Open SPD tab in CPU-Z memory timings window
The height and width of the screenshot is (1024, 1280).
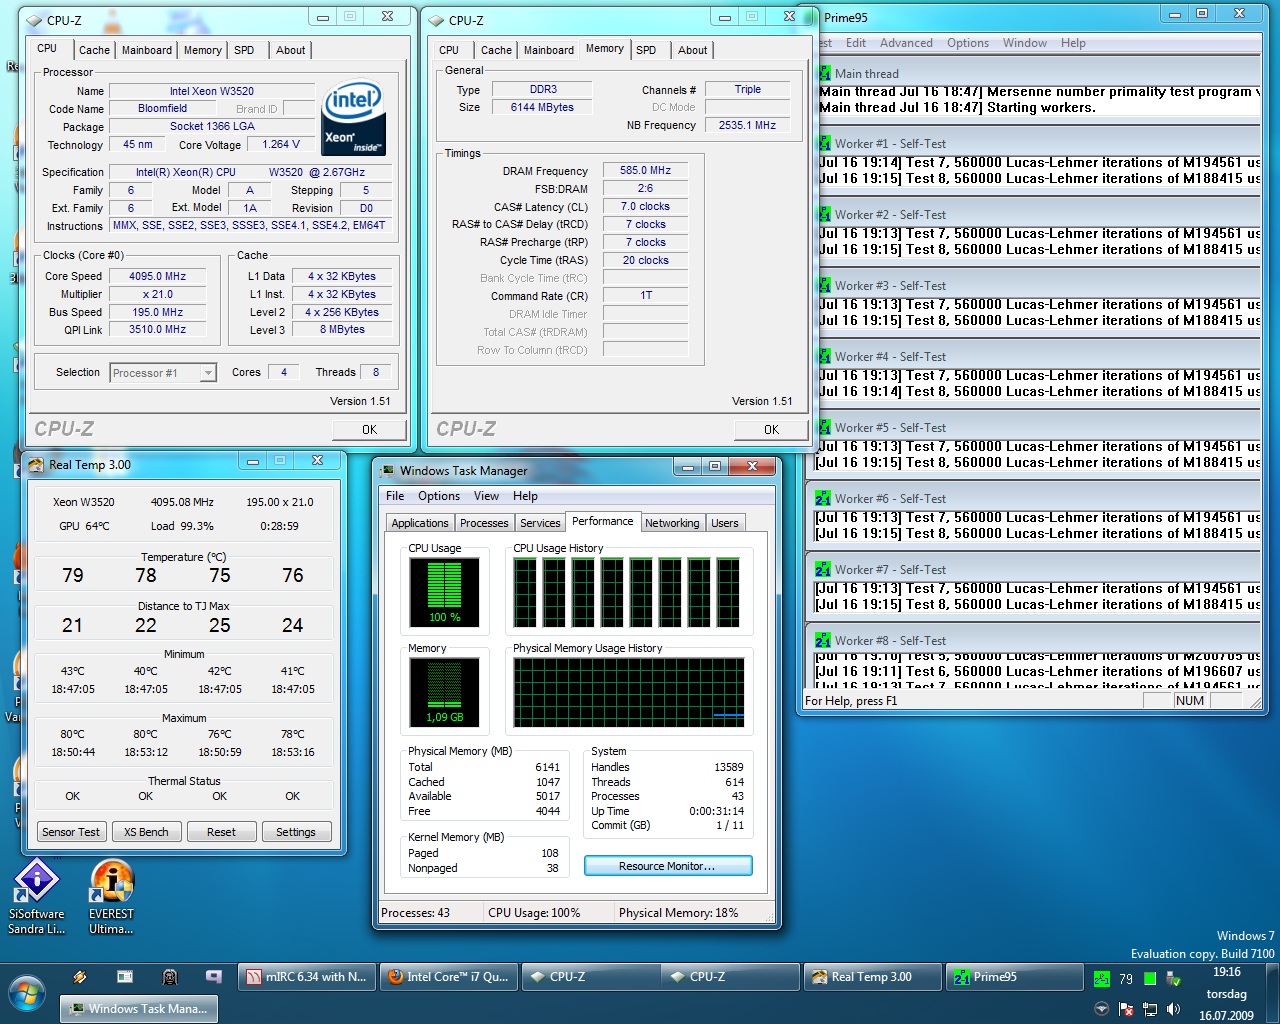[647, 50]
